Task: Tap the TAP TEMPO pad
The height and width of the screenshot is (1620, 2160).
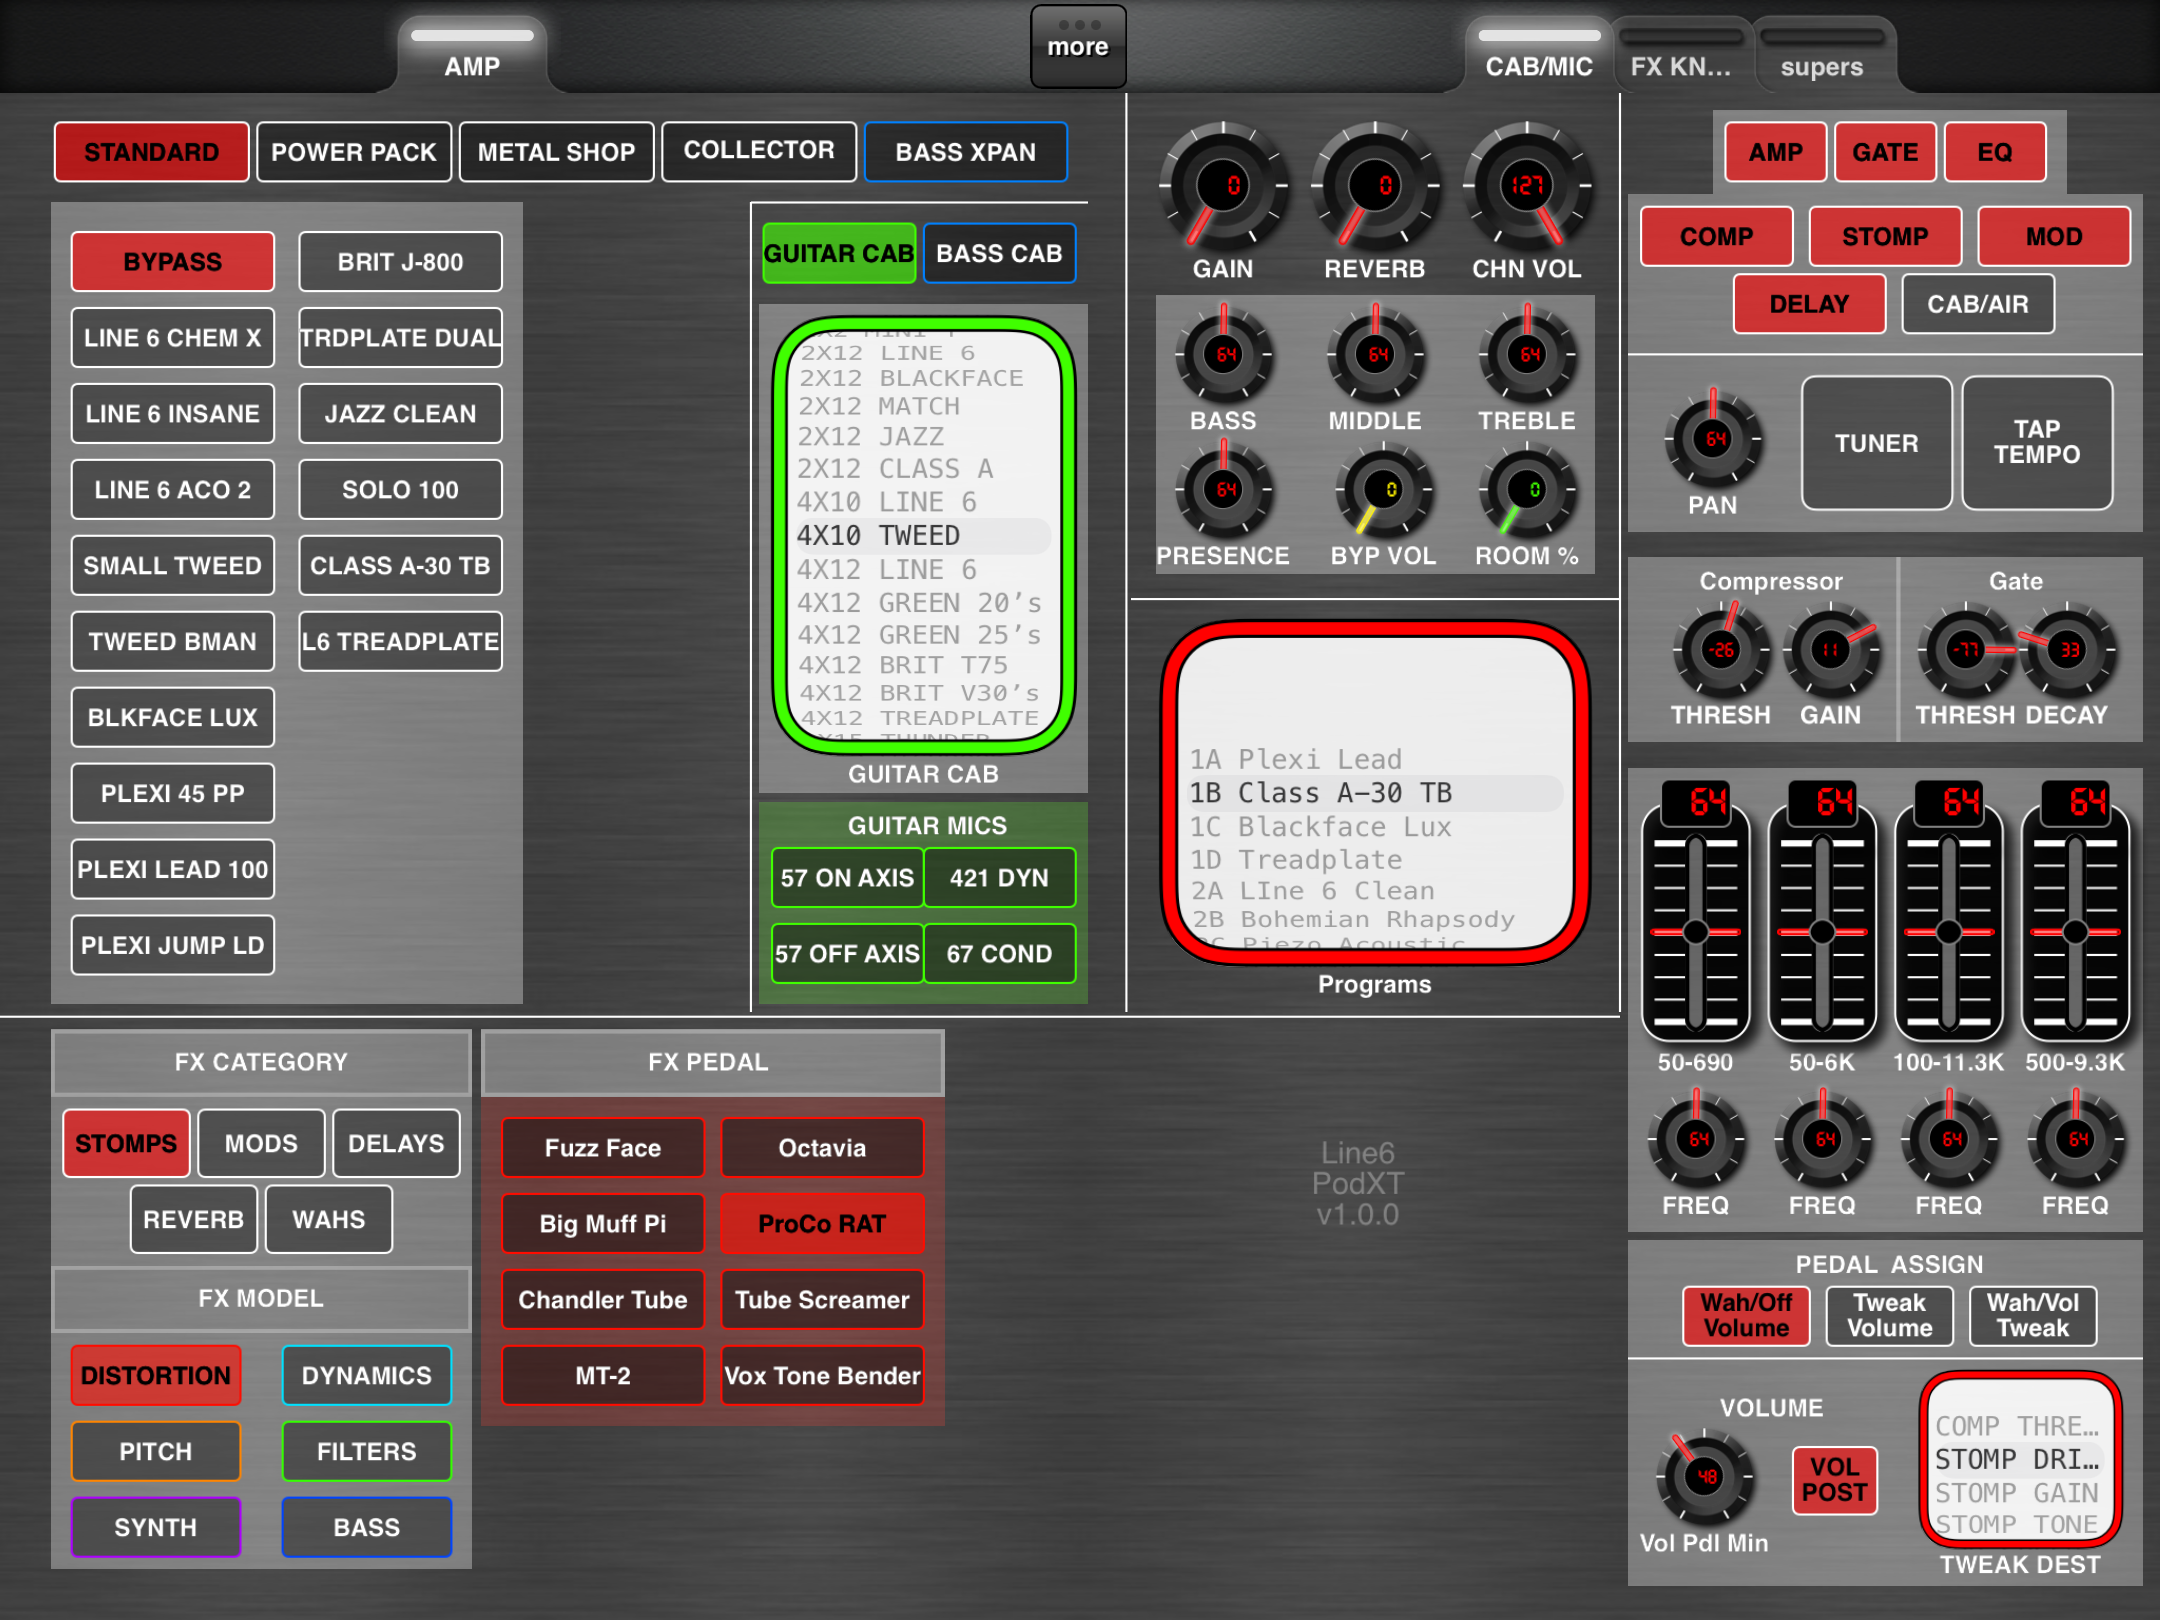Action: click(x=2038, y=443)
